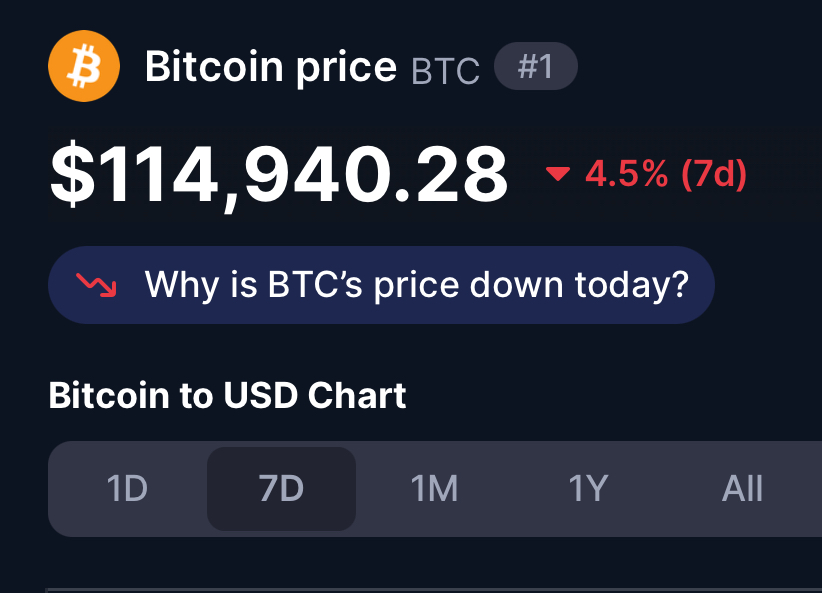Image resolution: width=822 pixels, height=593 pixels.
Task: Click the (7d) period label
Action: tap(714, 174)
